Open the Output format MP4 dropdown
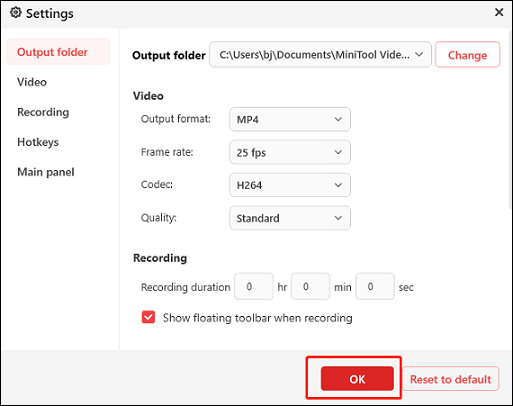Screen dimensions: 513x406 290,119
